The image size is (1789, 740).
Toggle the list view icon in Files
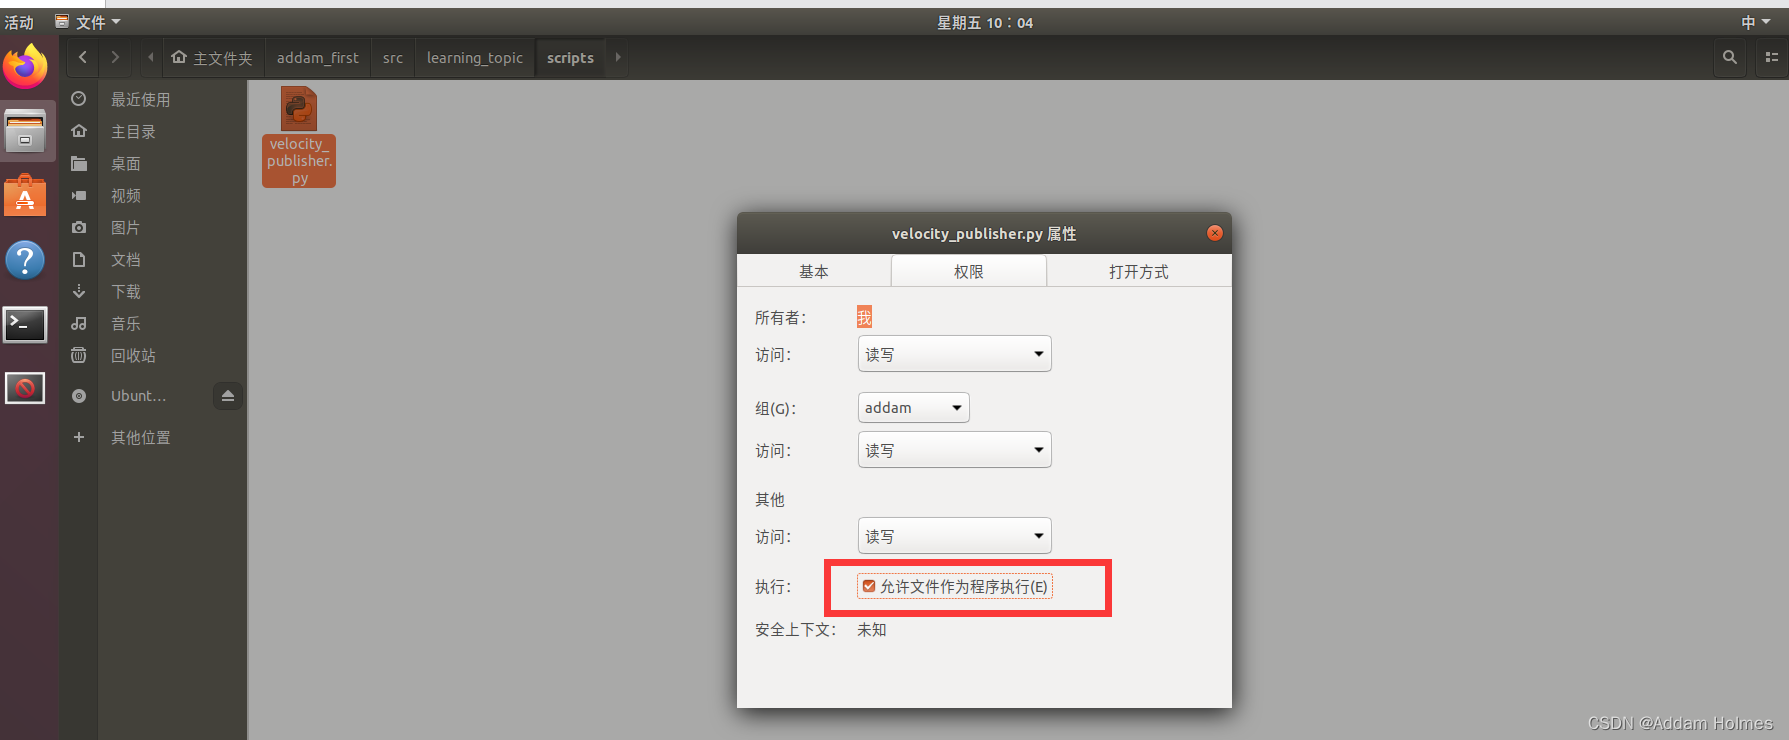(1771, 58)
